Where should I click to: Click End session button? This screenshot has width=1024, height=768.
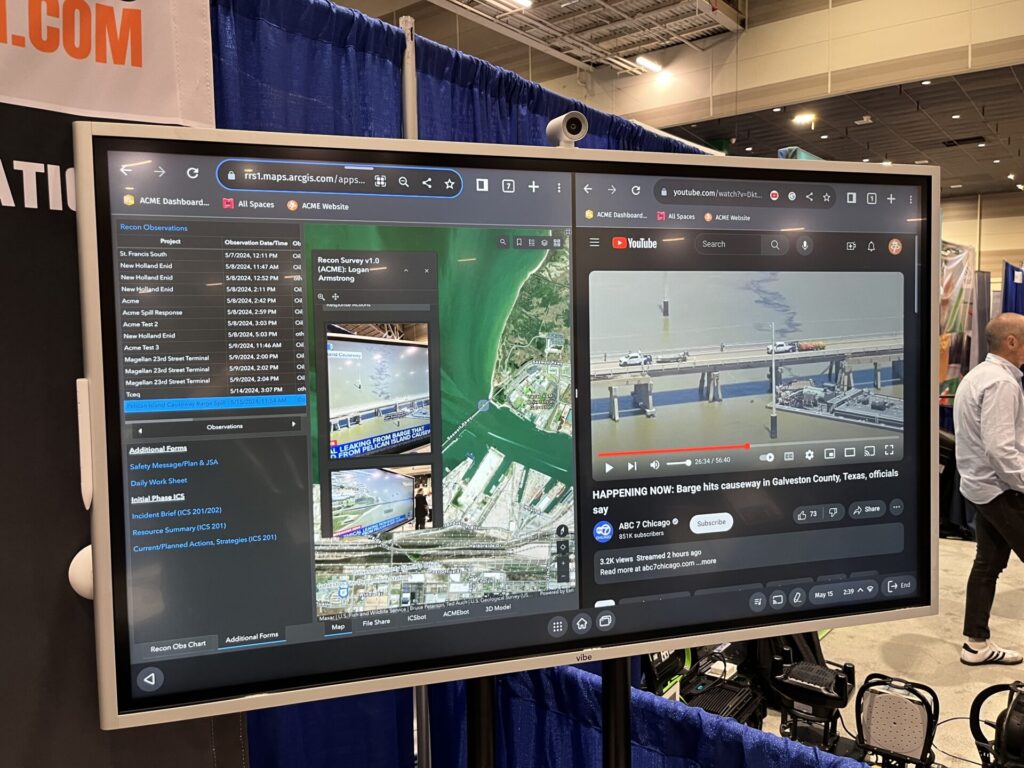[x=899, y=586]
